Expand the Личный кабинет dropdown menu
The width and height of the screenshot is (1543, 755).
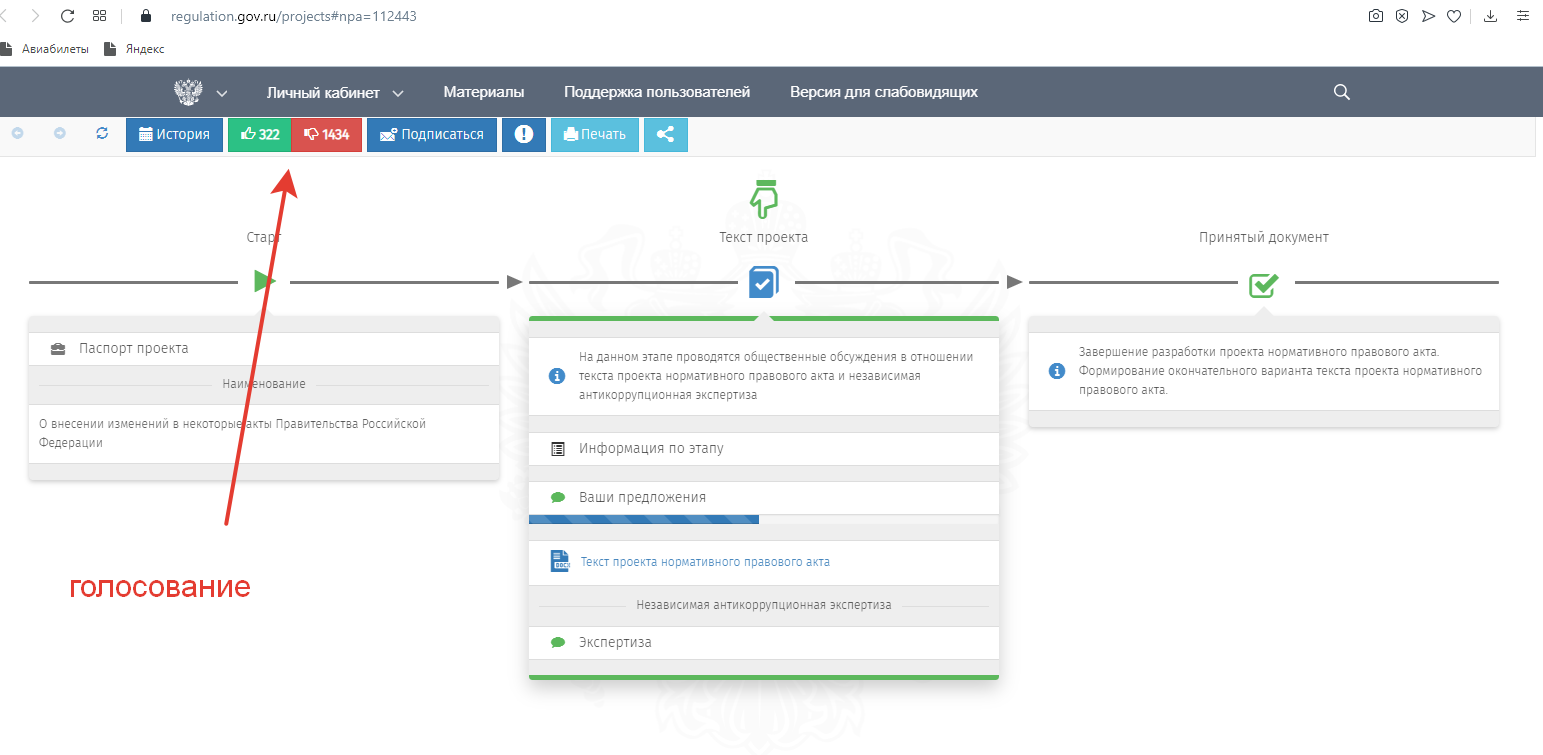(x=334, y=92)
